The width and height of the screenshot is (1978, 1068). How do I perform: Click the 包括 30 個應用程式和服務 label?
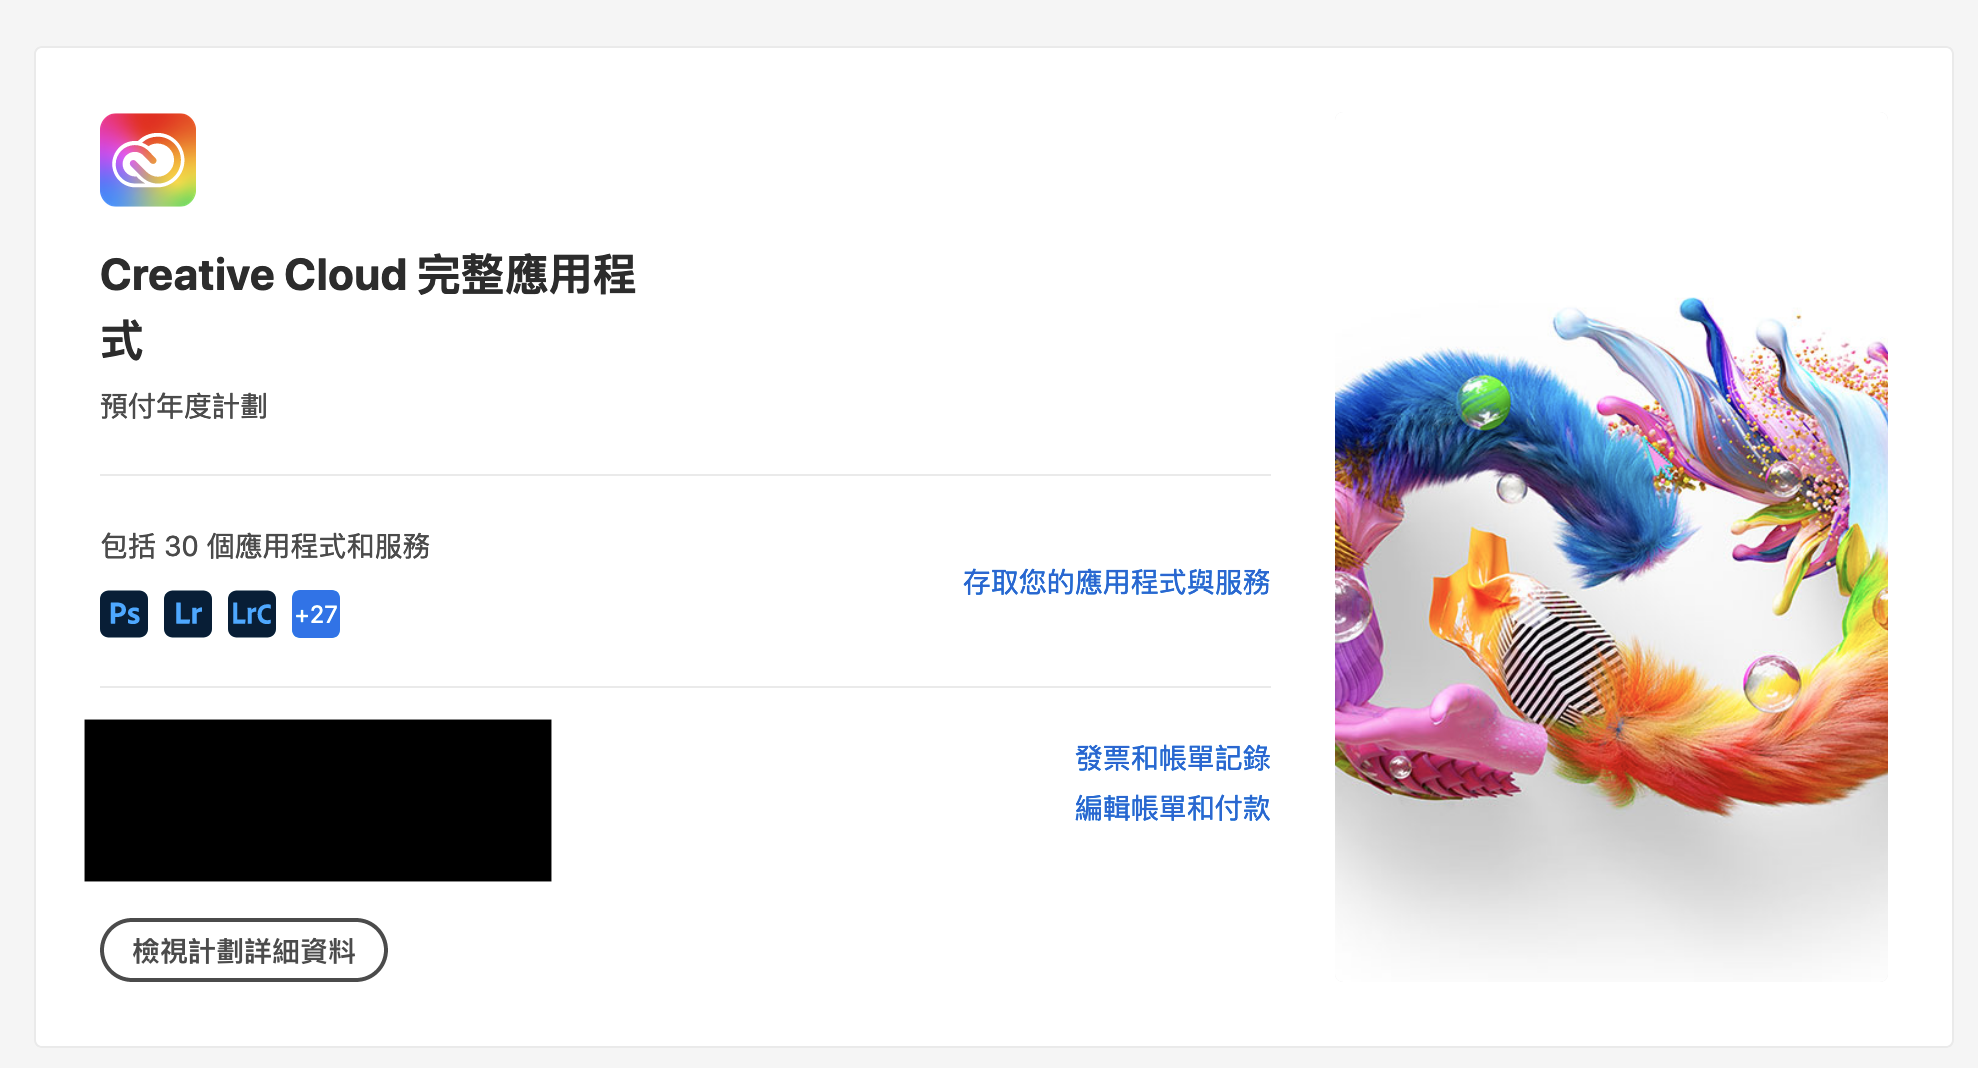[265, 546]
